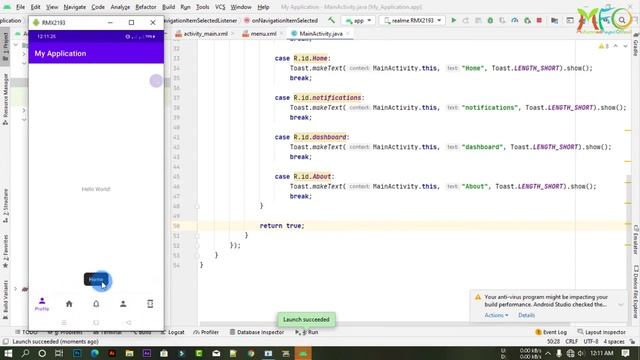
Task: Click the Run with Coverage icon
Action: [502, 20]
